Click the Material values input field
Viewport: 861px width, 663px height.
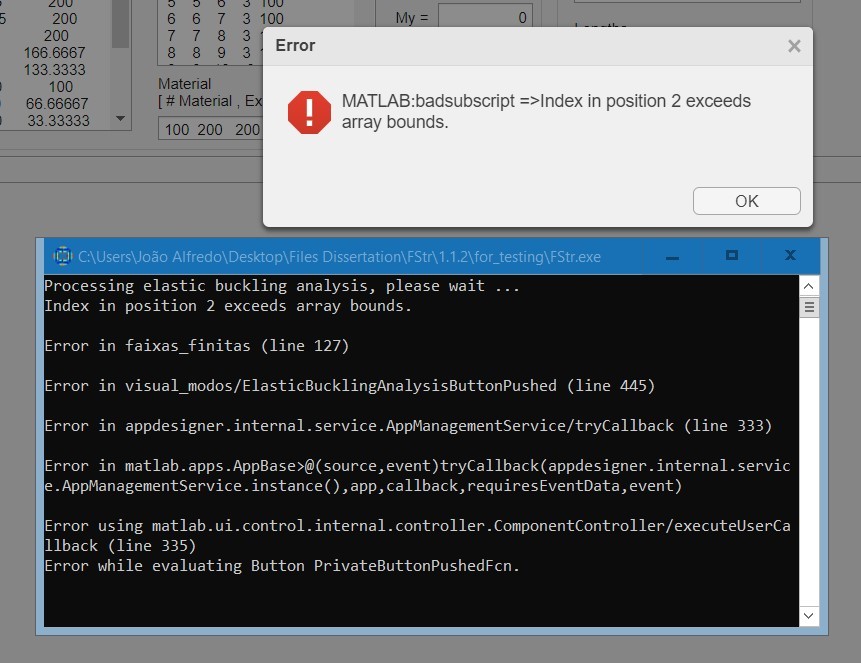pyautogui.click(x=210, y=130)
